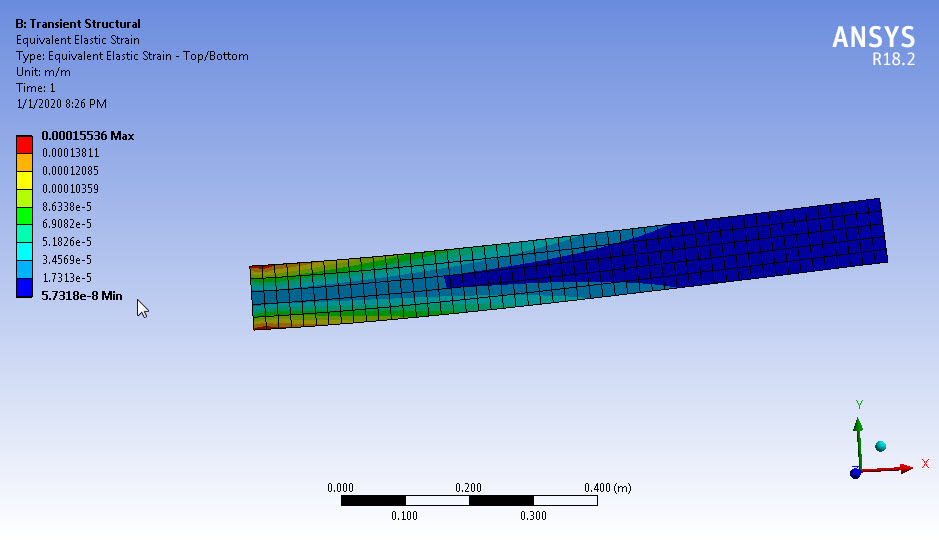Viewport: 939px width, 540px height.
Task: Click the orange legend color band
Action: 24,163
